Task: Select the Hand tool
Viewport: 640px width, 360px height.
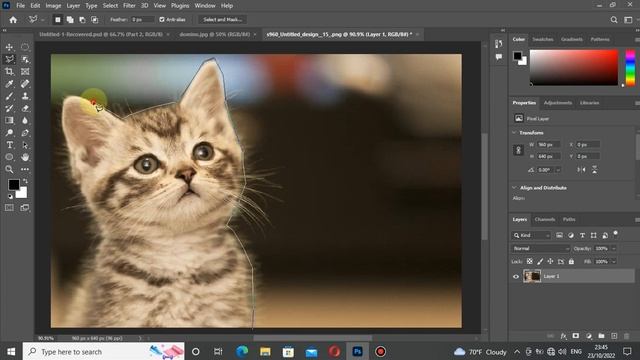Action: (x=25, y=157)
